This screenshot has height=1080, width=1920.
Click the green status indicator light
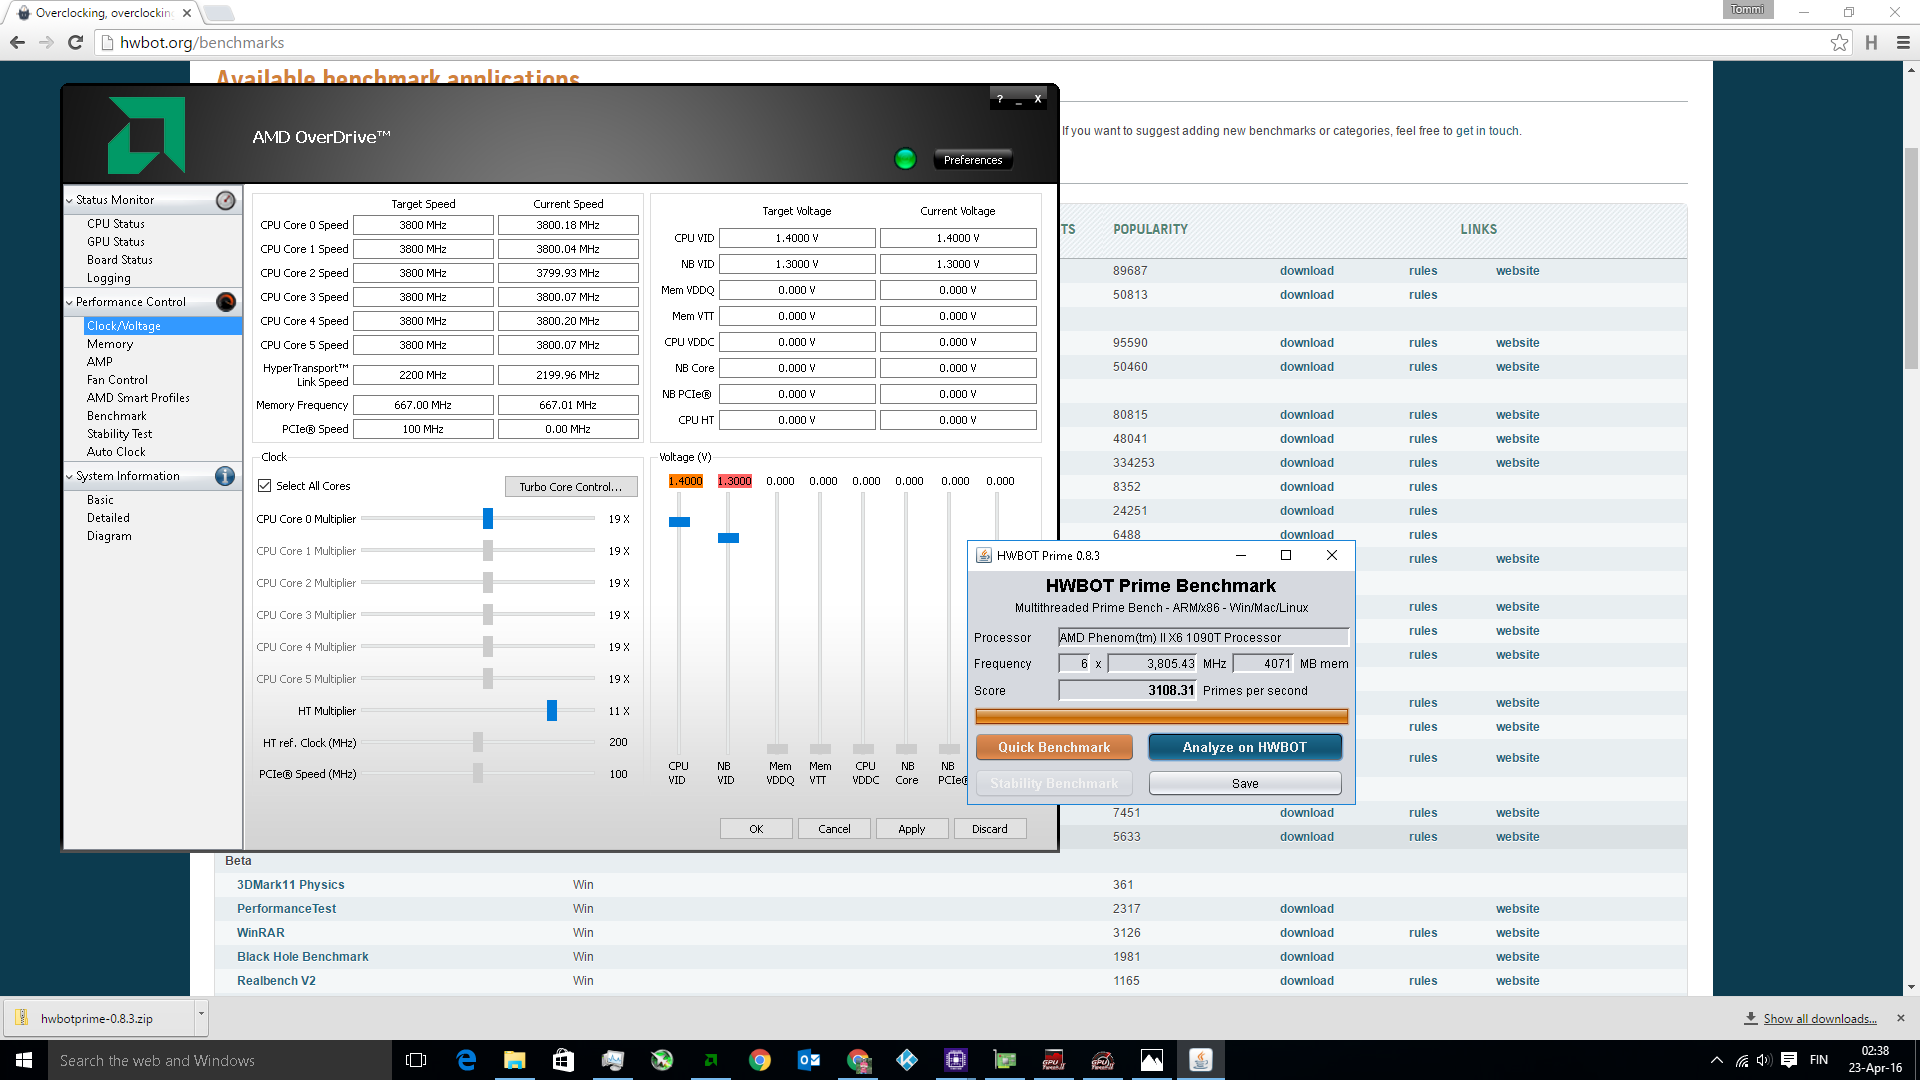(x=905, y=159)
